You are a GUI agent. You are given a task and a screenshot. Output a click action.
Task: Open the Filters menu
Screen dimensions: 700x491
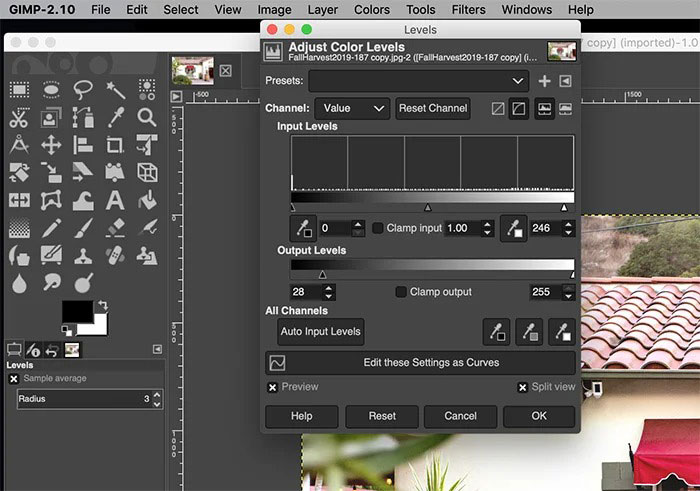point(468,10)
